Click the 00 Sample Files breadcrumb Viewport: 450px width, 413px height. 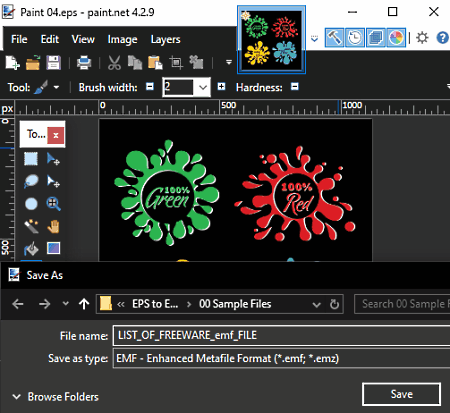click(x=235, y=304)
